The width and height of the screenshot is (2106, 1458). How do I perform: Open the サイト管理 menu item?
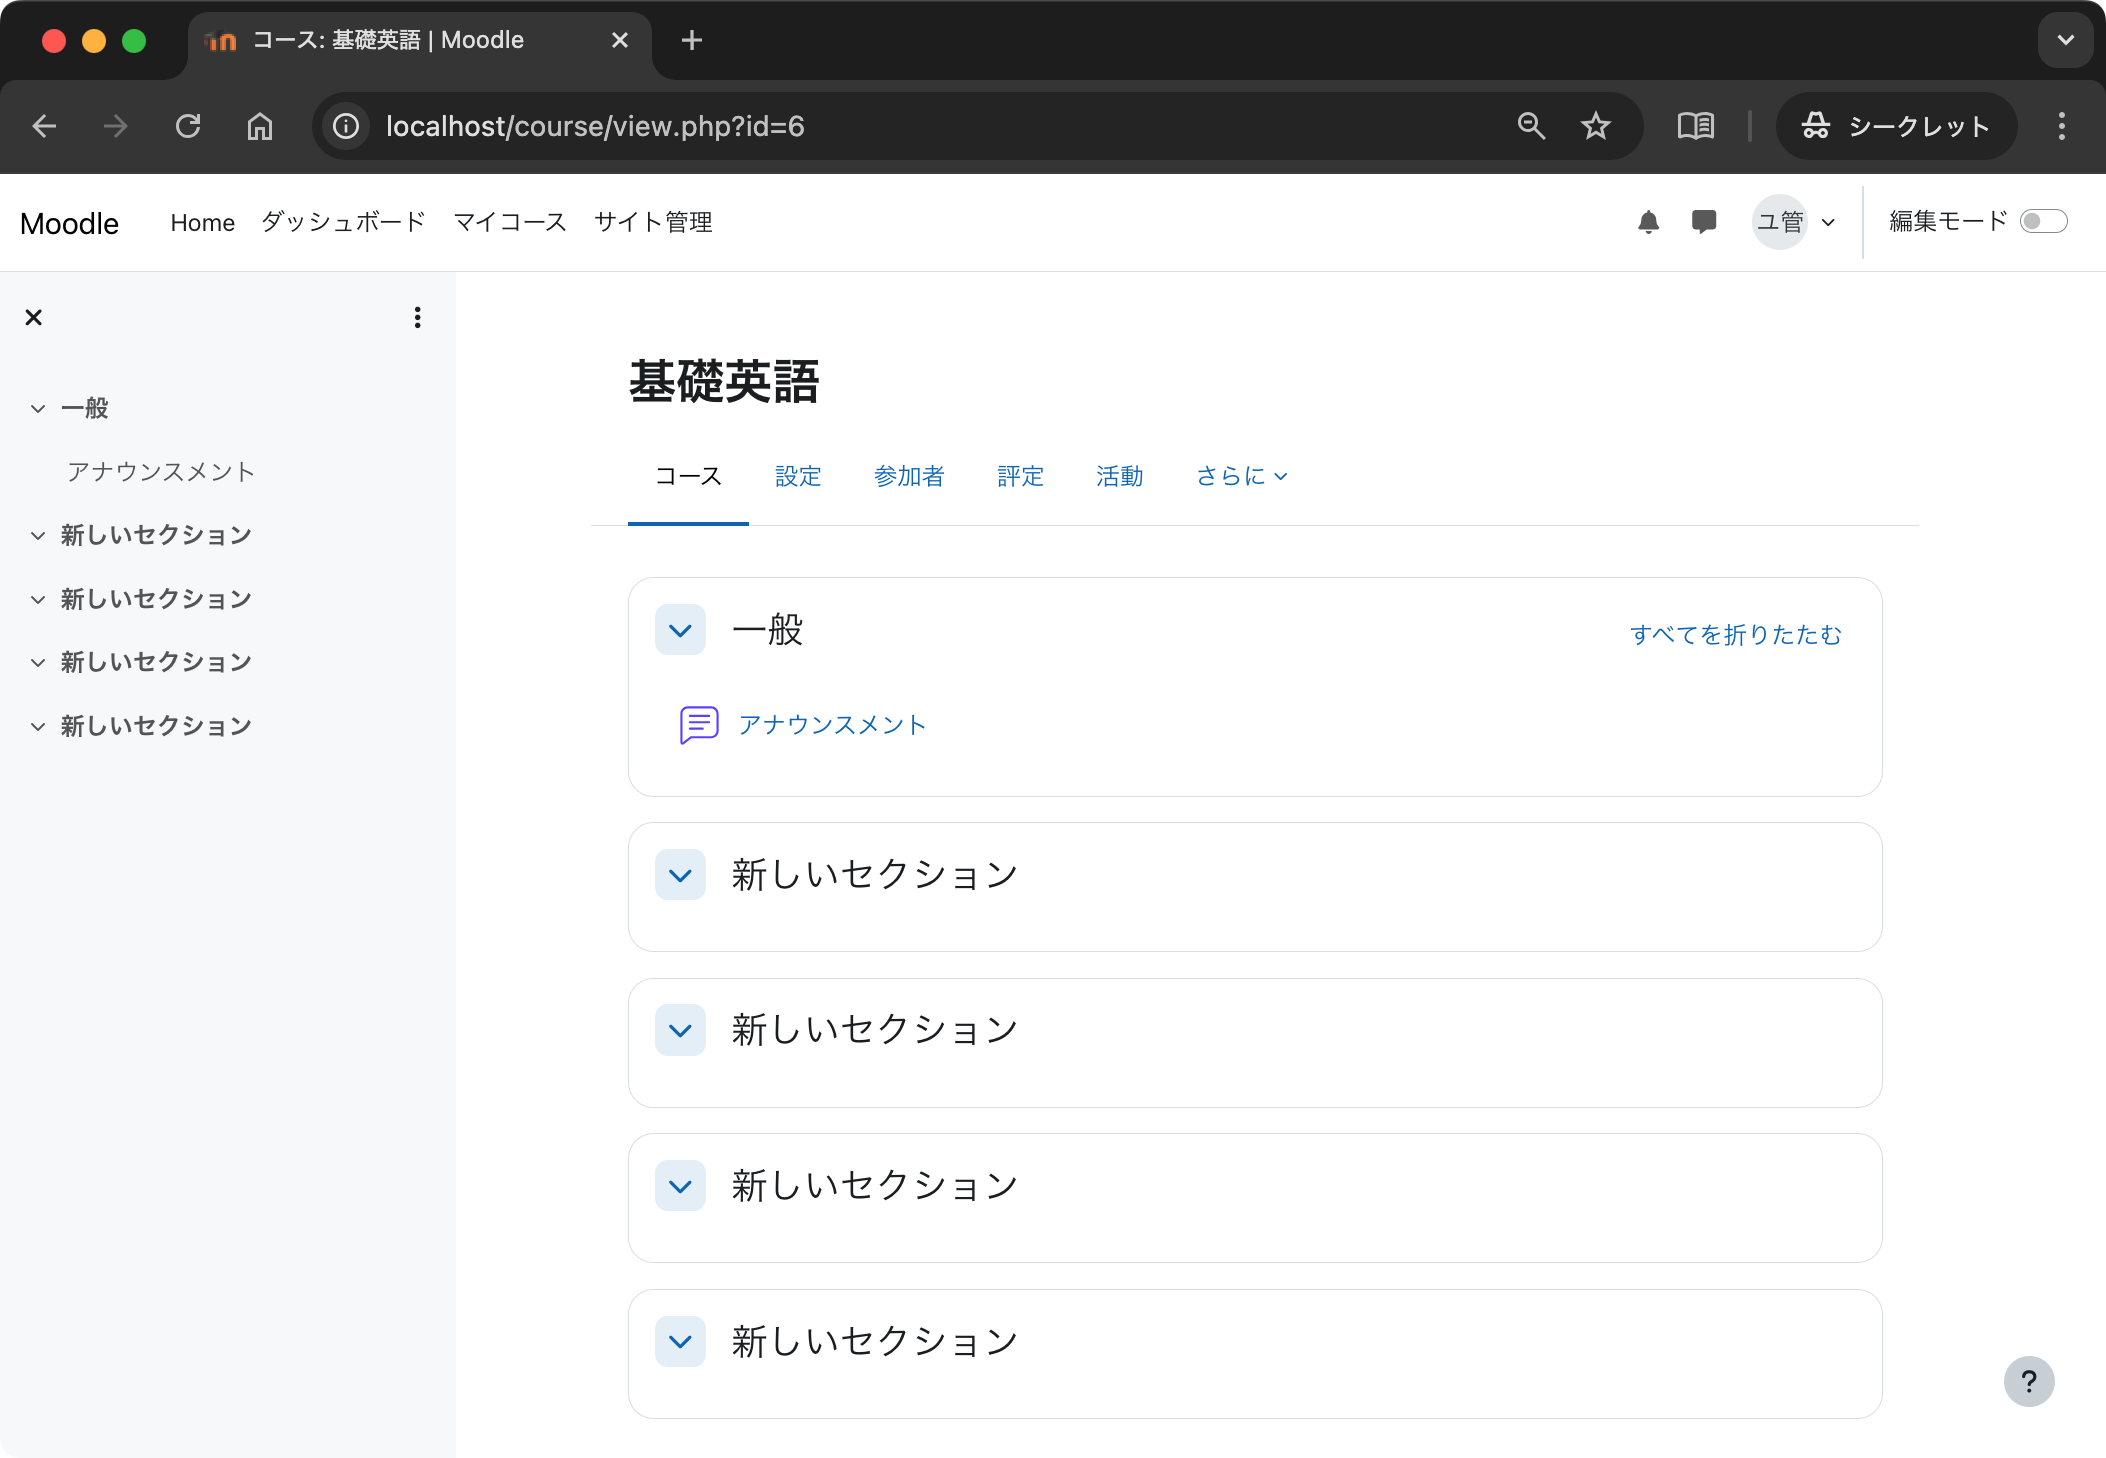pyautogui.click(x=652, y=222)
